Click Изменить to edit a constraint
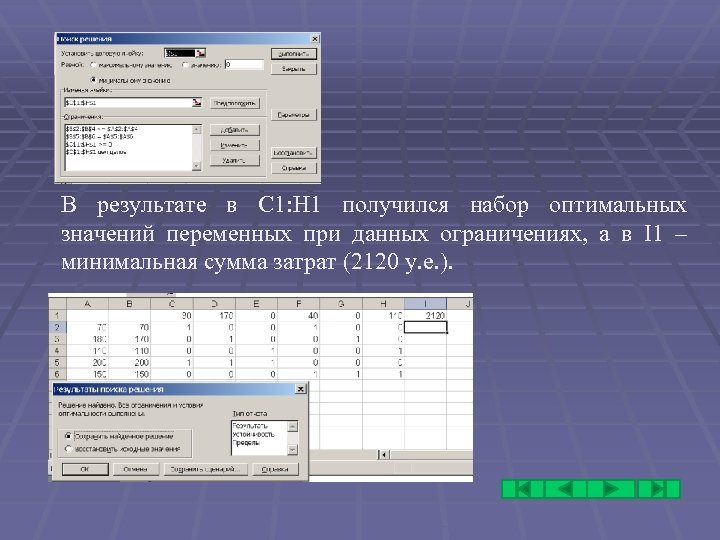This screenshot has height=540, width=720. pyautogui.click(x=235, y=145)
